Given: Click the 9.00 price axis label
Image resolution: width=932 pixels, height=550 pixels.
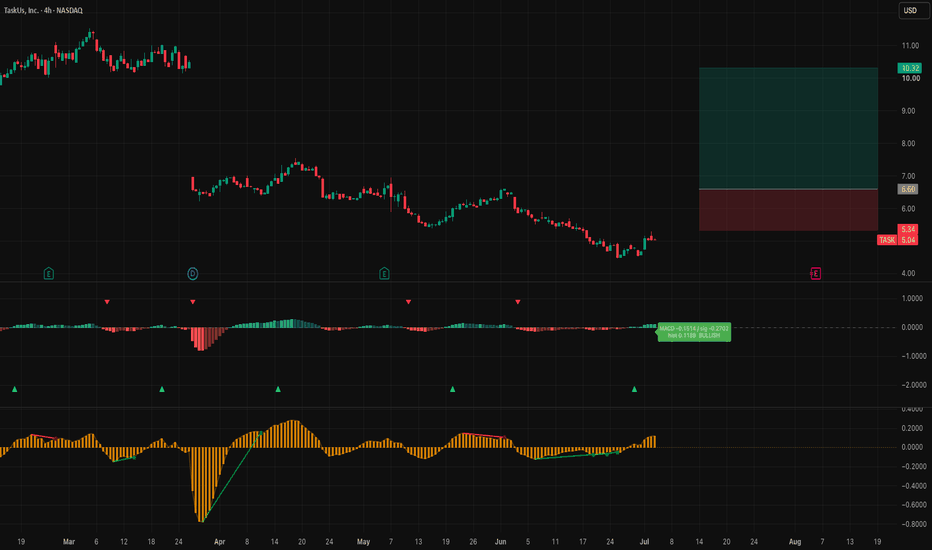Looking at the screenshot, I should [x=908, y=111].
